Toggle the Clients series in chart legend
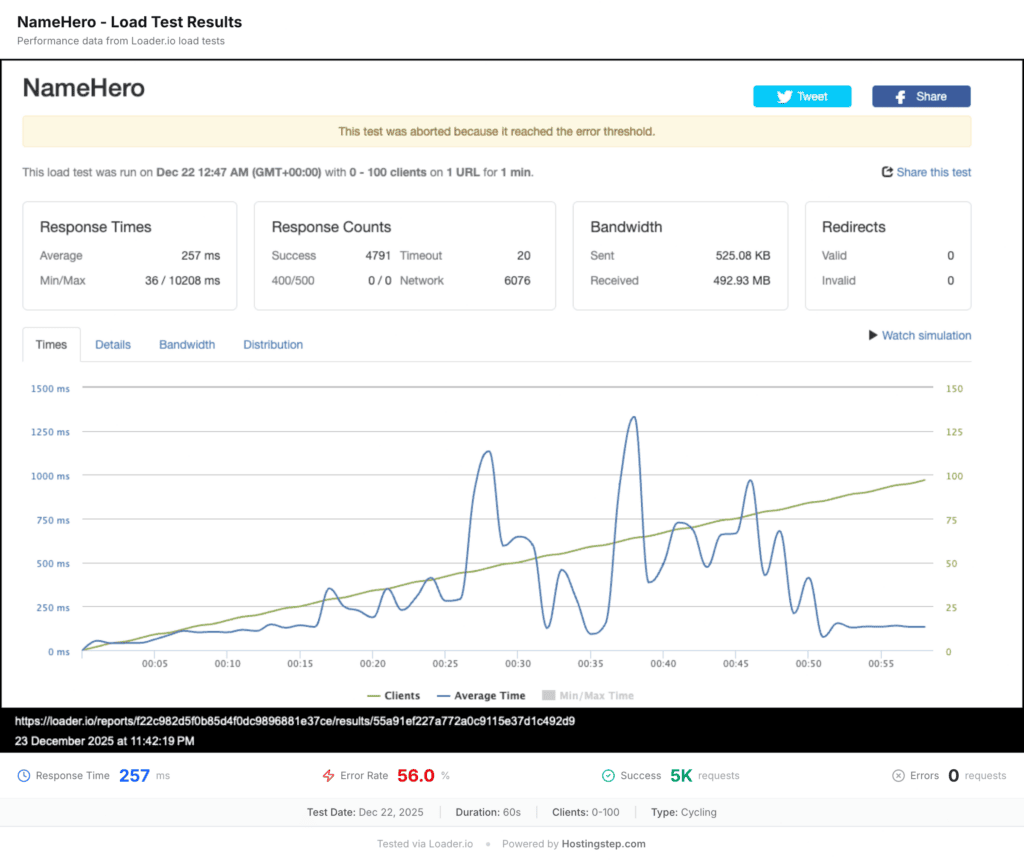The width and height of the screenshot is (1024, 861). coord(394,696)
